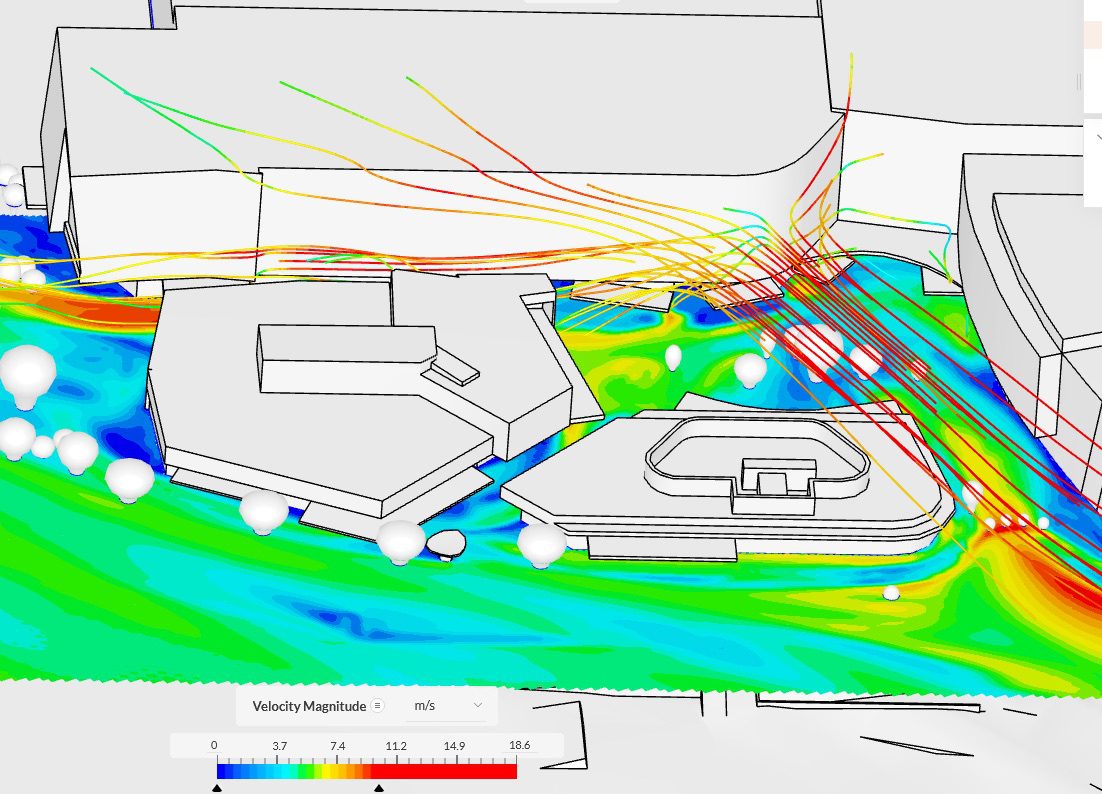
Task: Edit the minimum legend value 0
Action: 214,746
